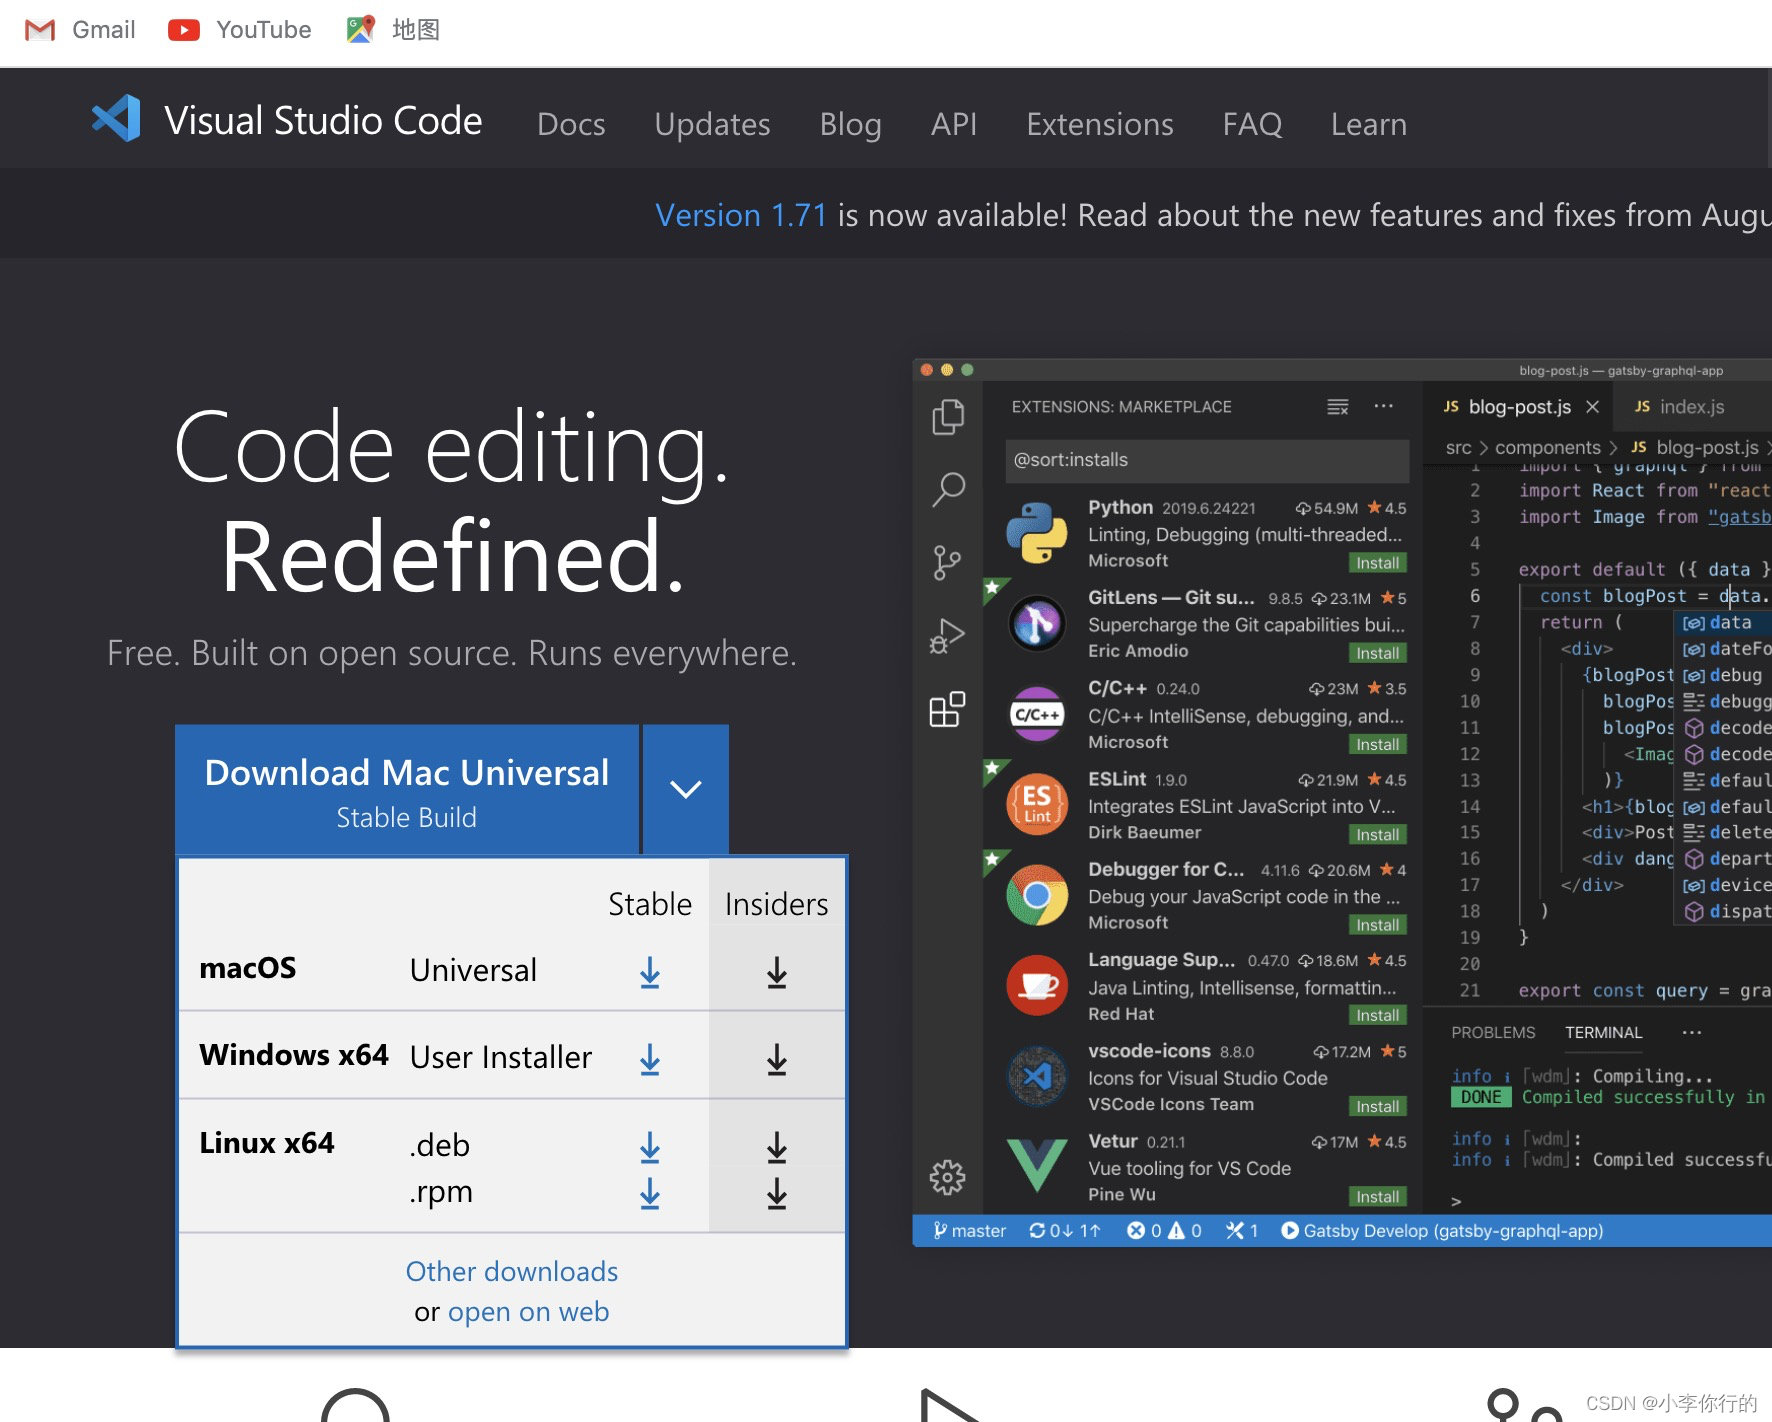Select the Search icon in VS Code sidebar
This screenshot has height=1422, width=1772.
tap(947, 490)
